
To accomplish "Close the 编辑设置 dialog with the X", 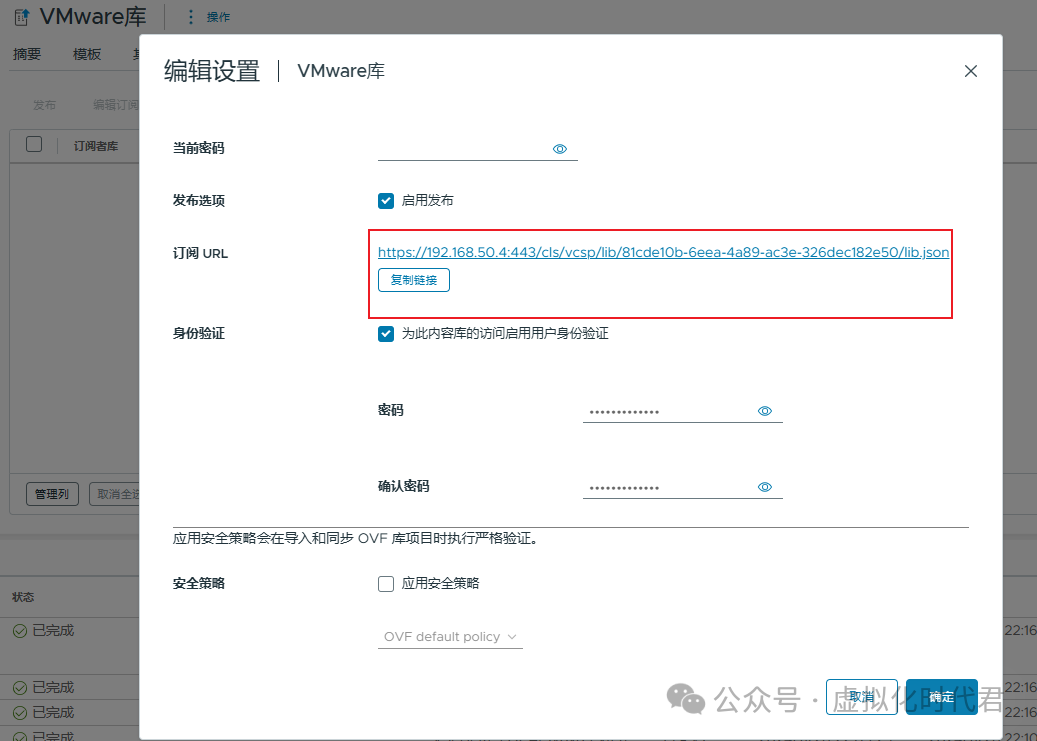I will tap(970, 71).
